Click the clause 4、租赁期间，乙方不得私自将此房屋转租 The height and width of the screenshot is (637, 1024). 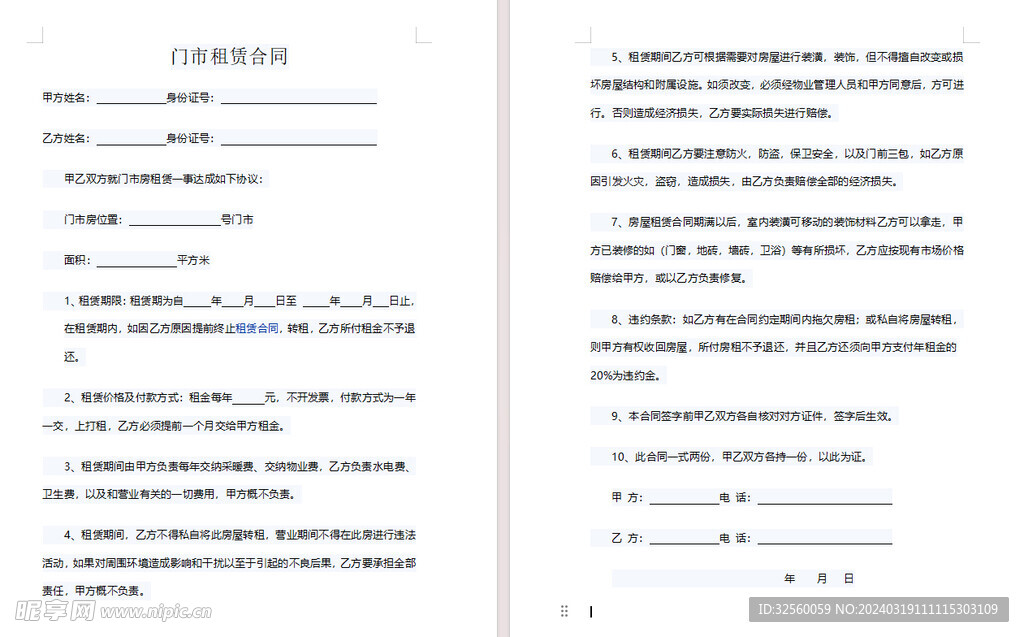[x=240, y=534]
